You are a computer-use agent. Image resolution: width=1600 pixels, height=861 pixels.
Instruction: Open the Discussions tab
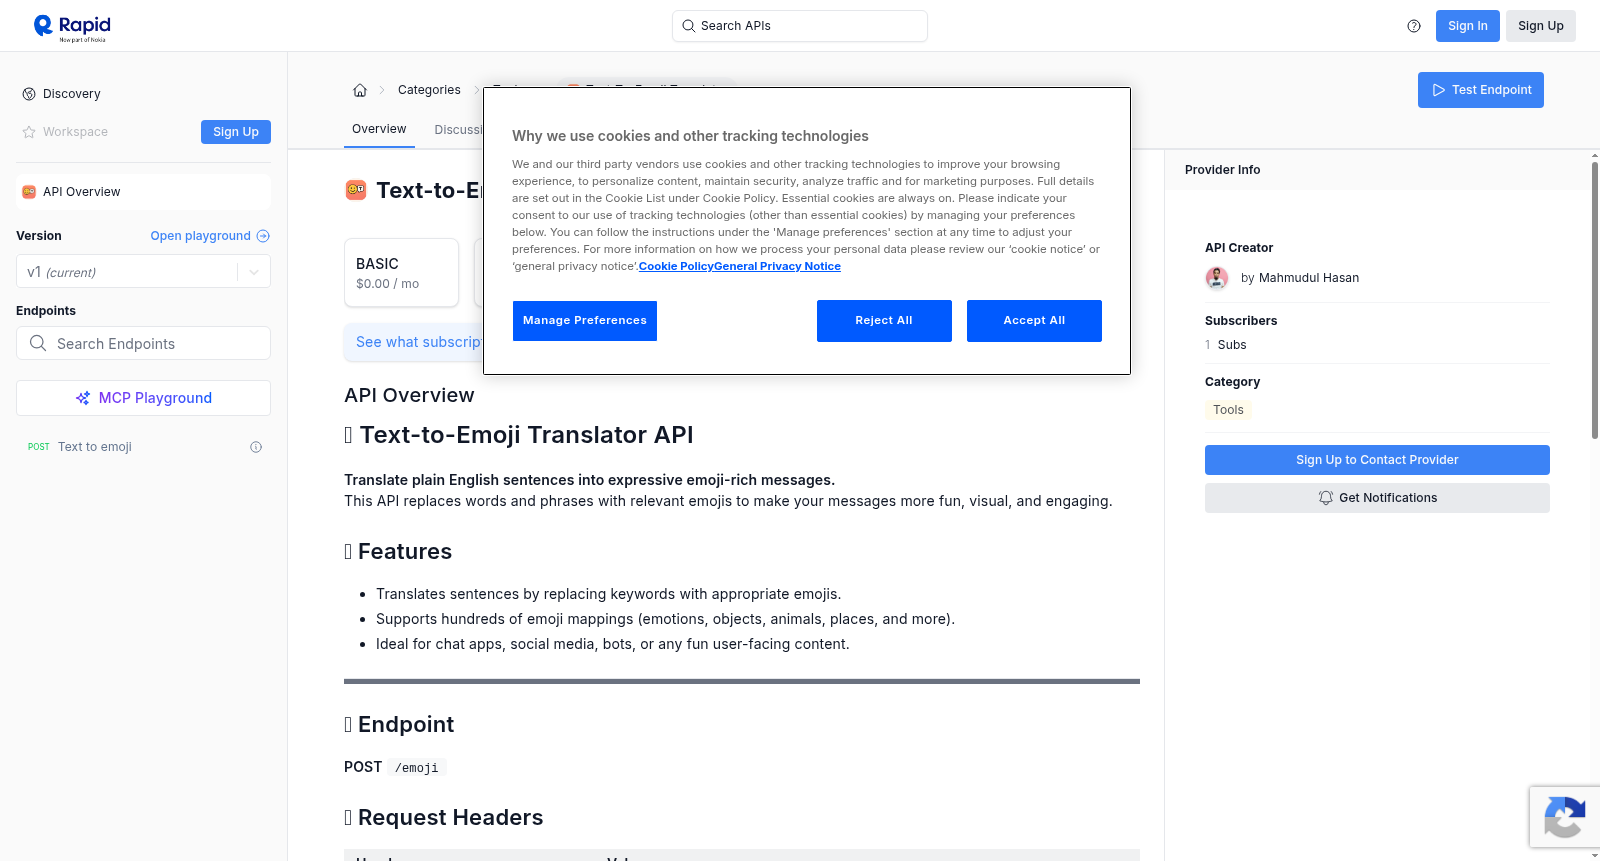458,130
